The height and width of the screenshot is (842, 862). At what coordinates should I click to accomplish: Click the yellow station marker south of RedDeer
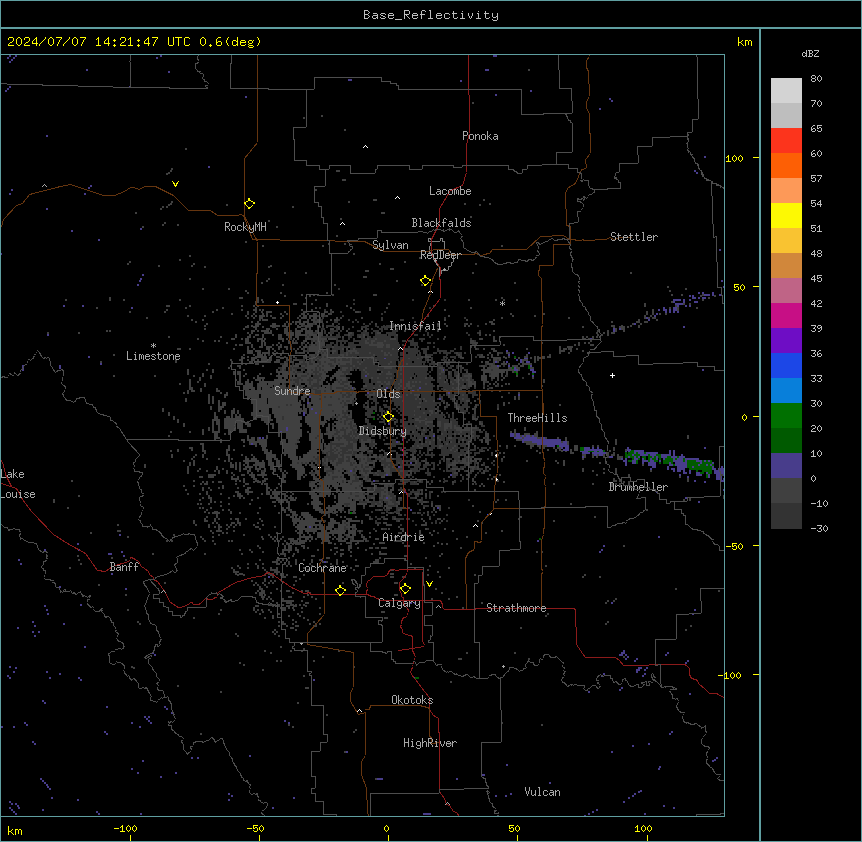(x=426, y=281)
